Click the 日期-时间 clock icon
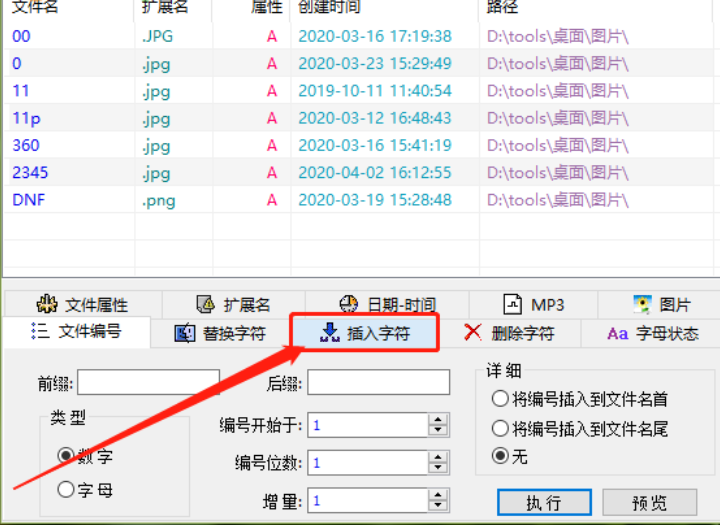720x527 pixels. [x=348, y=304]
